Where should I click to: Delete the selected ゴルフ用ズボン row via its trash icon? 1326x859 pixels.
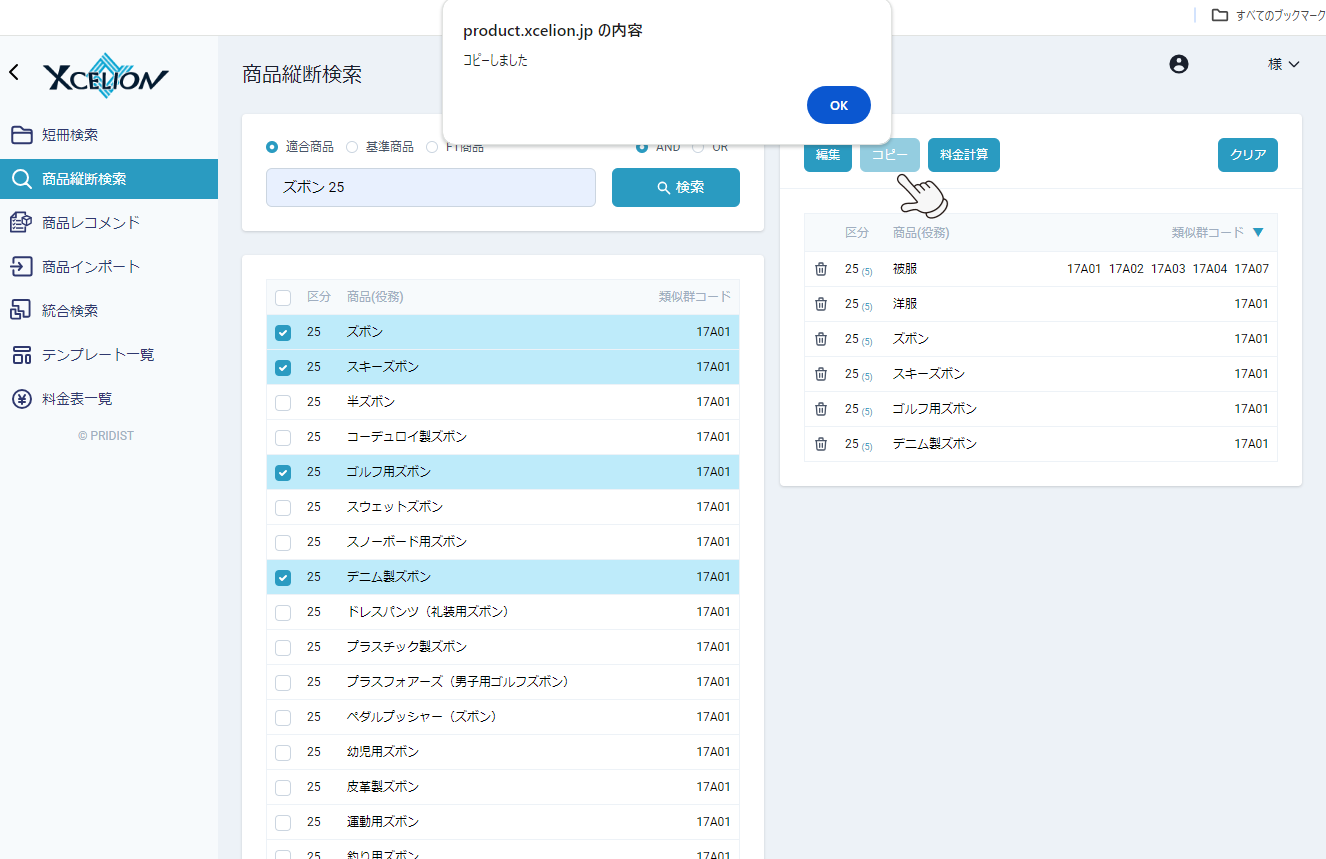point(821,409)
